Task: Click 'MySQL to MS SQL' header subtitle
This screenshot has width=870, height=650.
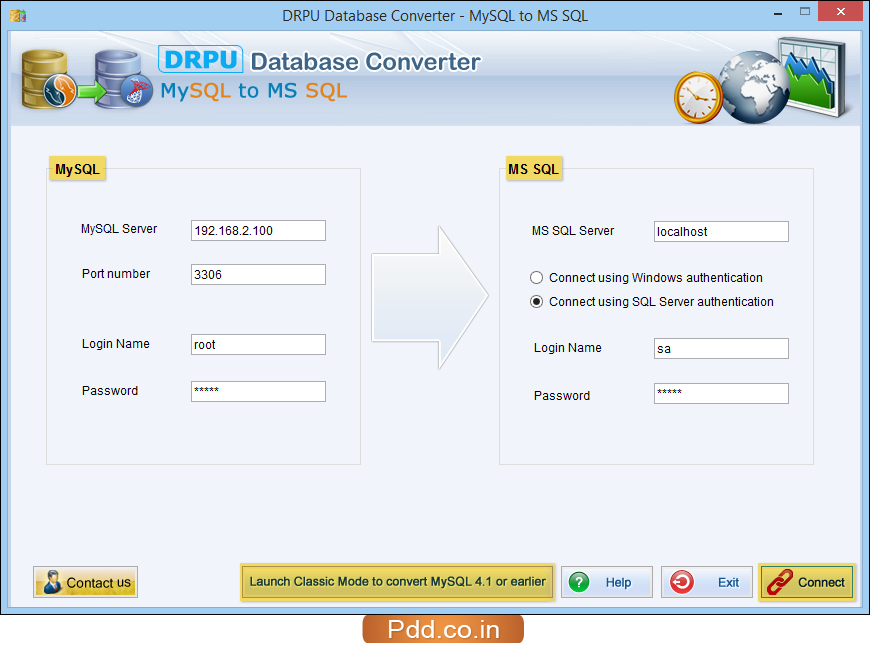Action: (254, 90)
